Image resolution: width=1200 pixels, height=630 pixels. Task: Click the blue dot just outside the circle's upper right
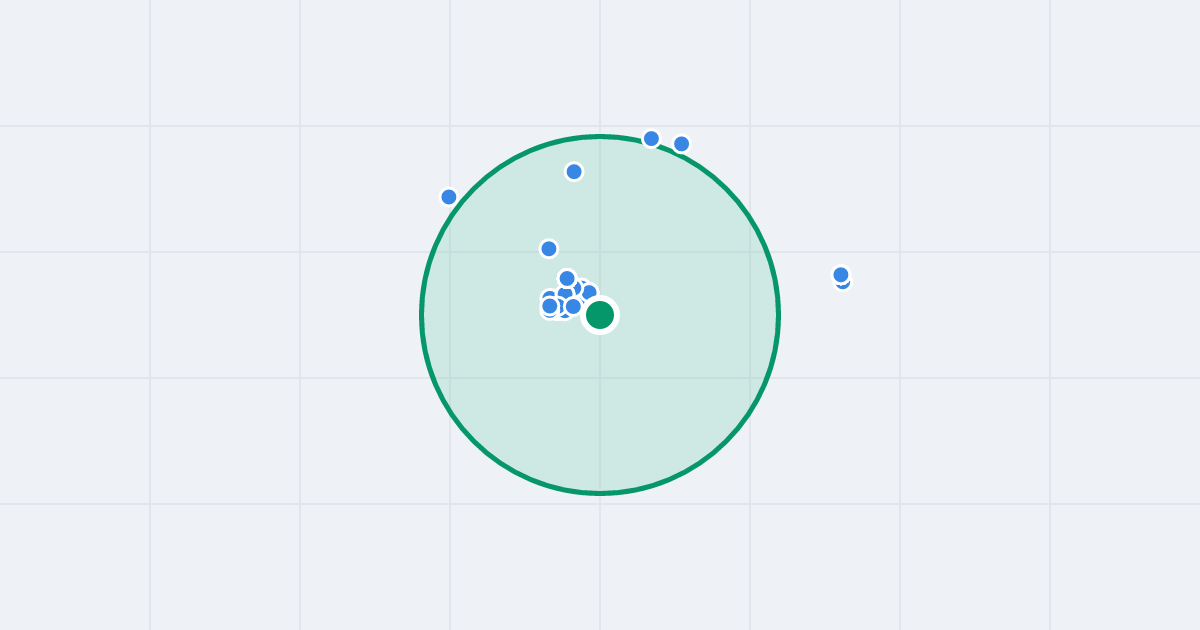pyautogui.click(x=681, y=144)
